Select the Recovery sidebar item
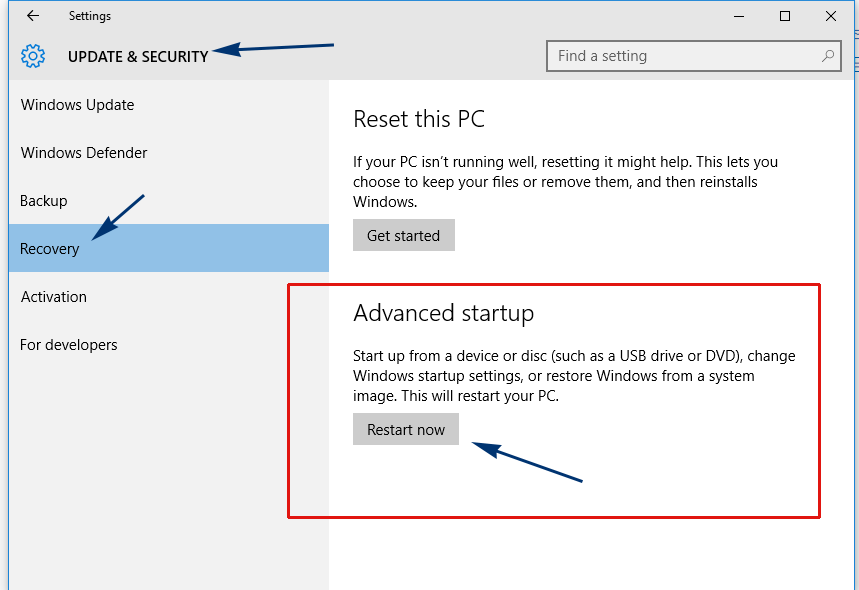The width and height of the screenshot is (859, 590). (169, 248)
